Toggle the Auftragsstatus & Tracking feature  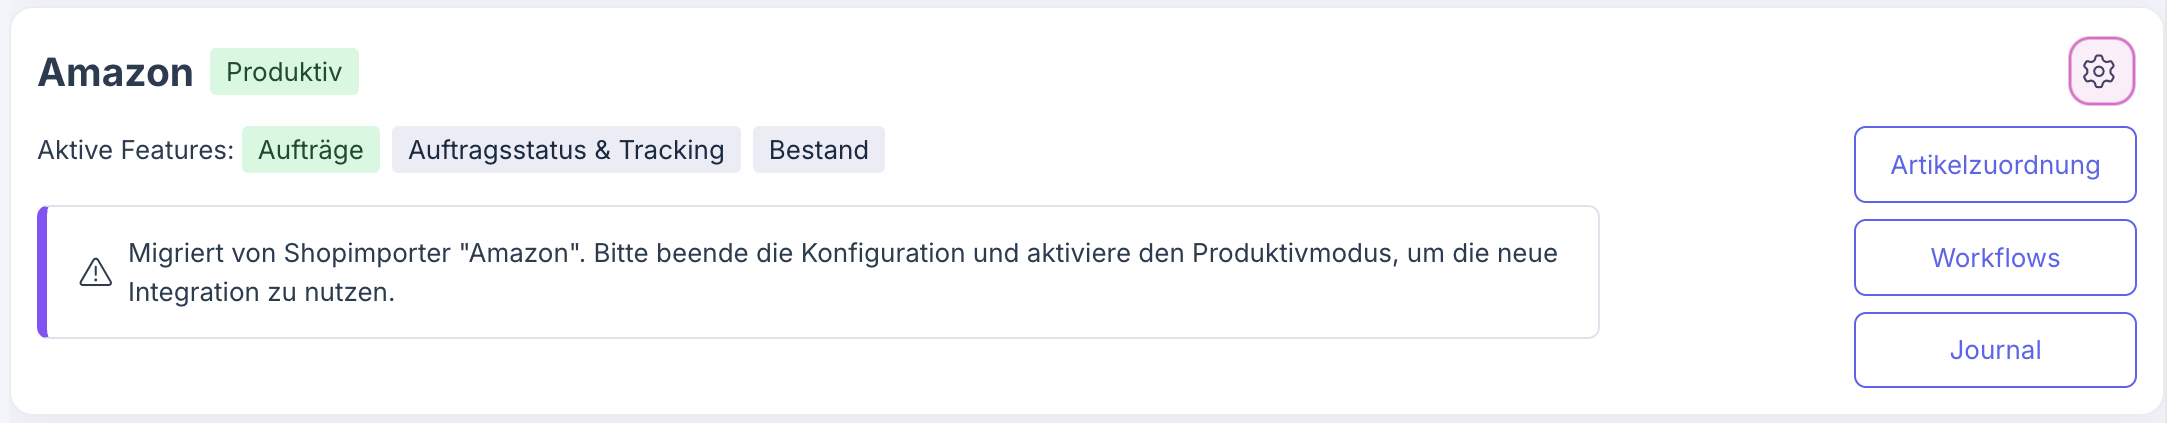[x=566, y=150]
